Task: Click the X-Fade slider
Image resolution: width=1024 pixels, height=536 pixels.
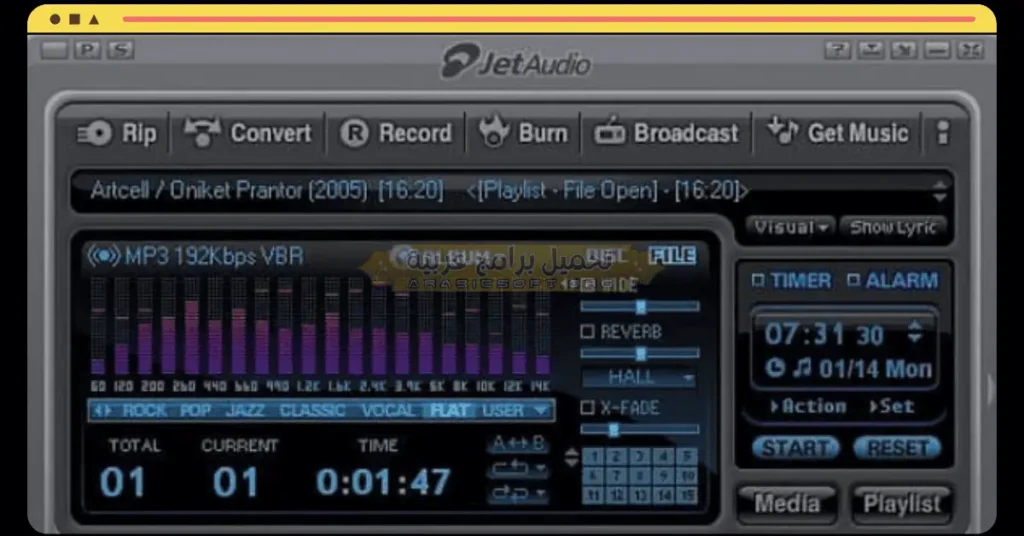Action: [639, 430]
